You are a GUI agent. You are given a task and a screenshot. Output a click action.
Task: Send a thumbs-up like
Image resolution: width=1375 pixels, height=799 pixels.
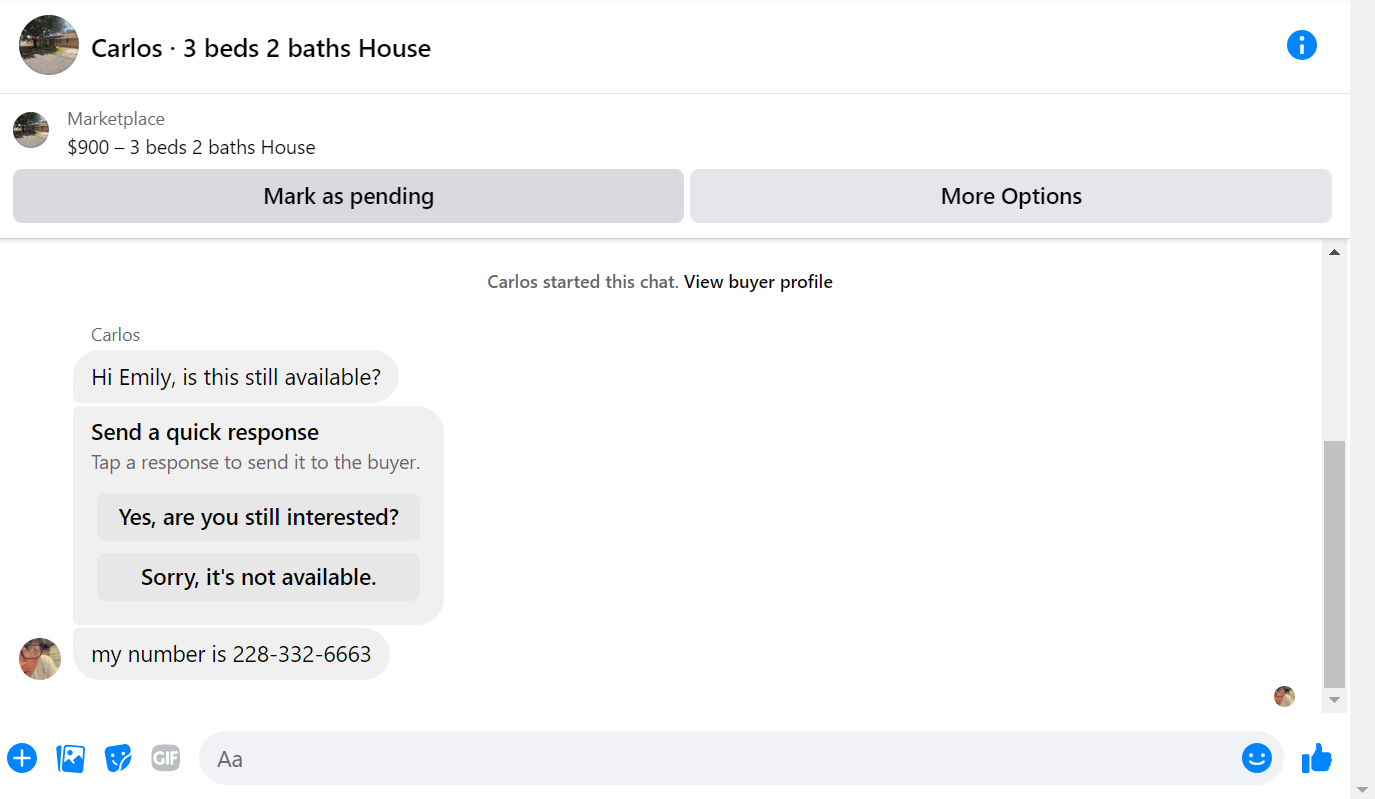(1317, 758)
